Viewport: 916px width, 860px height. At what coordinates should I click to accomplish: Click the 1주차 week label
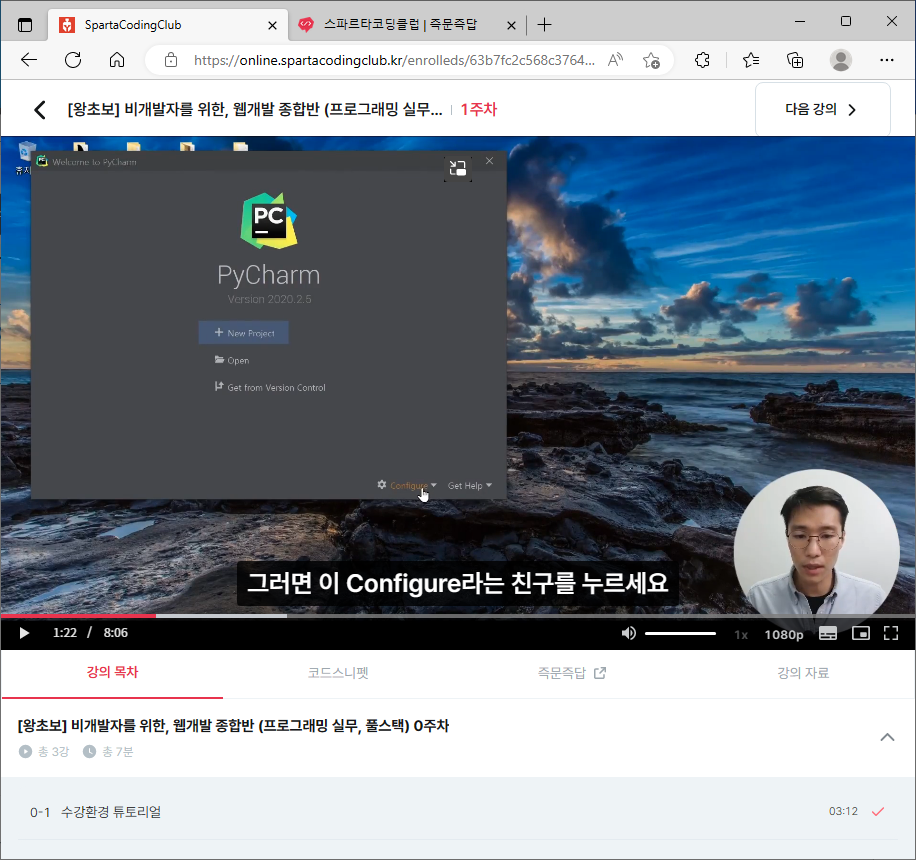(478, 109)
